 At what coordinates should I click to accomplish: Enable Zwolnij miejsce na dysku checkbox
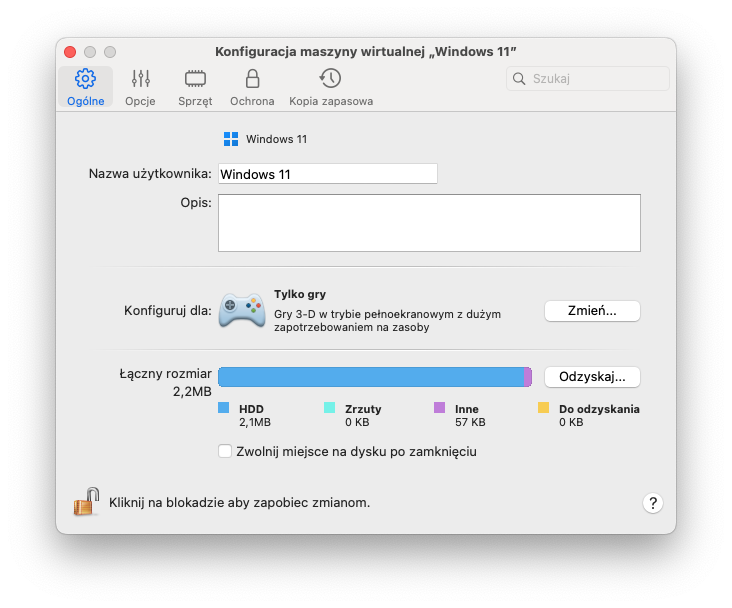click(x=225, y=452)
